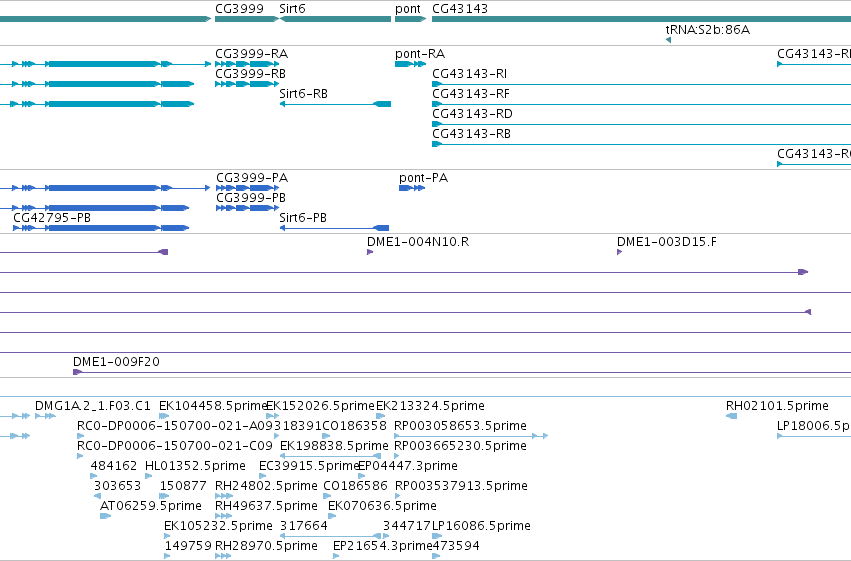851x561 pixels.
Task: Click the EK152026.5prime EST label
Action: [321, 406]
